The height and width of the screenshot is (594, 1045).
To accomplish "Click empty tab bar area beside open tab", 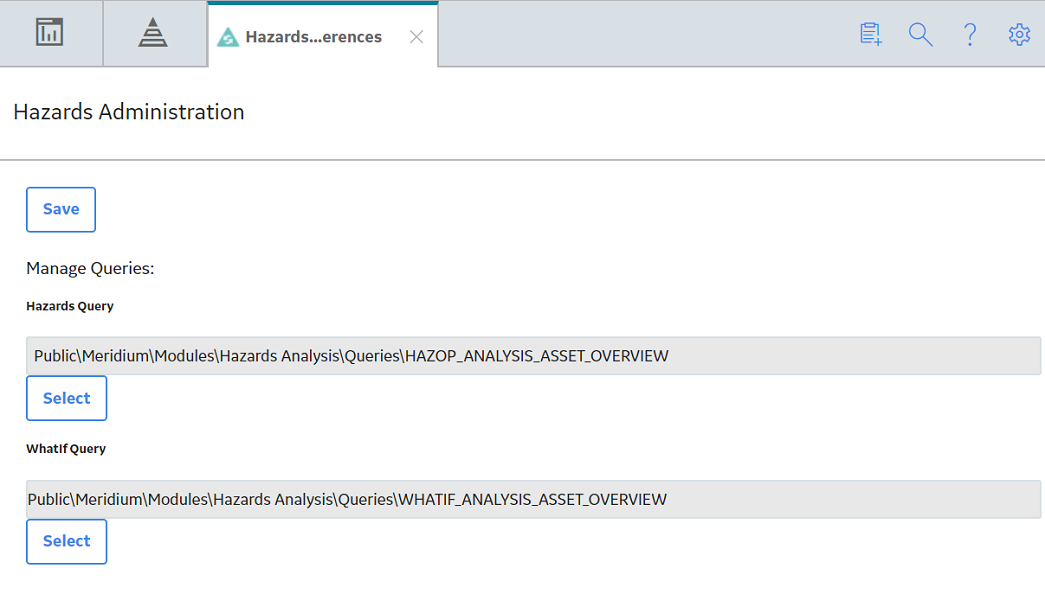I will pyautogui.click(x=646, y=33).
